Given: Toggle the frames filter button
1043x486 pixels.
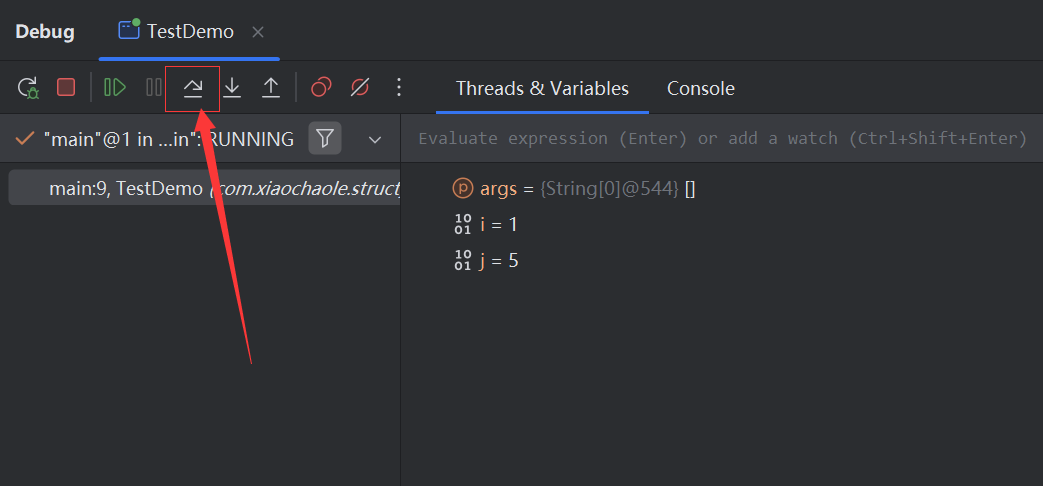Looking at the screenshot, I should point(325,139).
